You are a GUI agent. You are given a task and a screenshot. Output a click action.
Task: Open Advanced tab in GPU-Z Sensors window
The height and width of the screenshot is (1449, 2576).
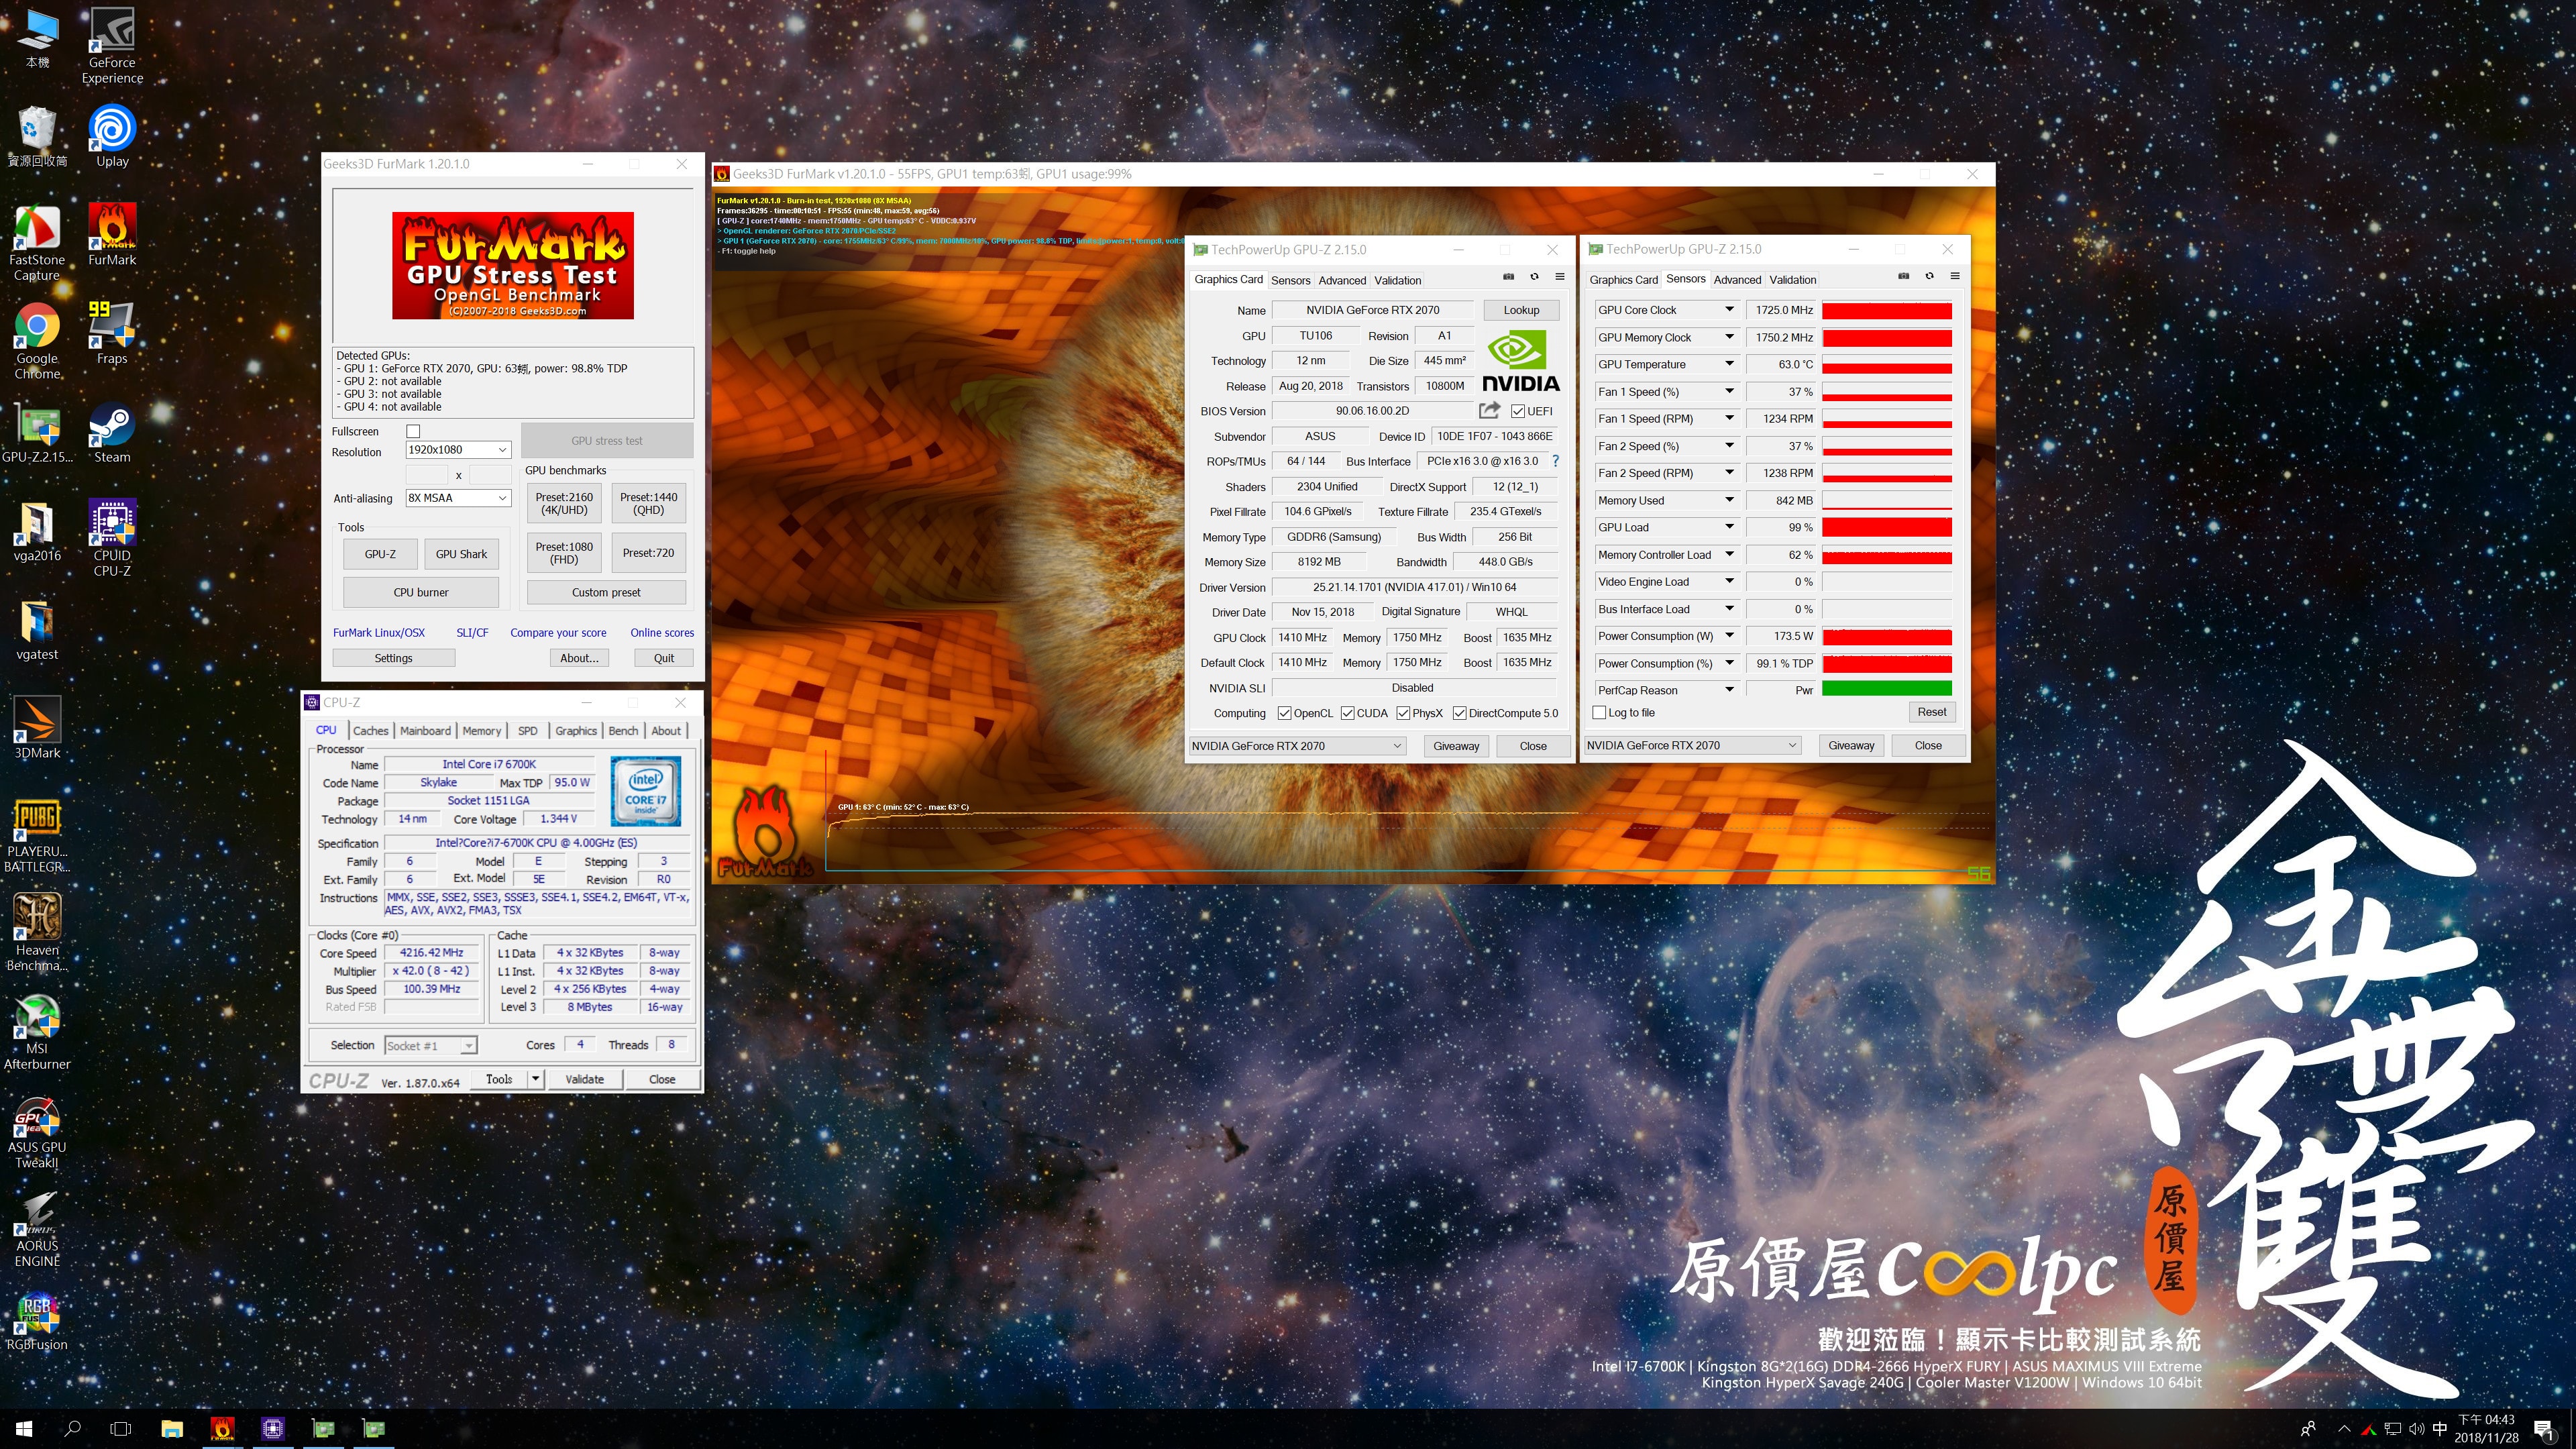pos(1737,280)
